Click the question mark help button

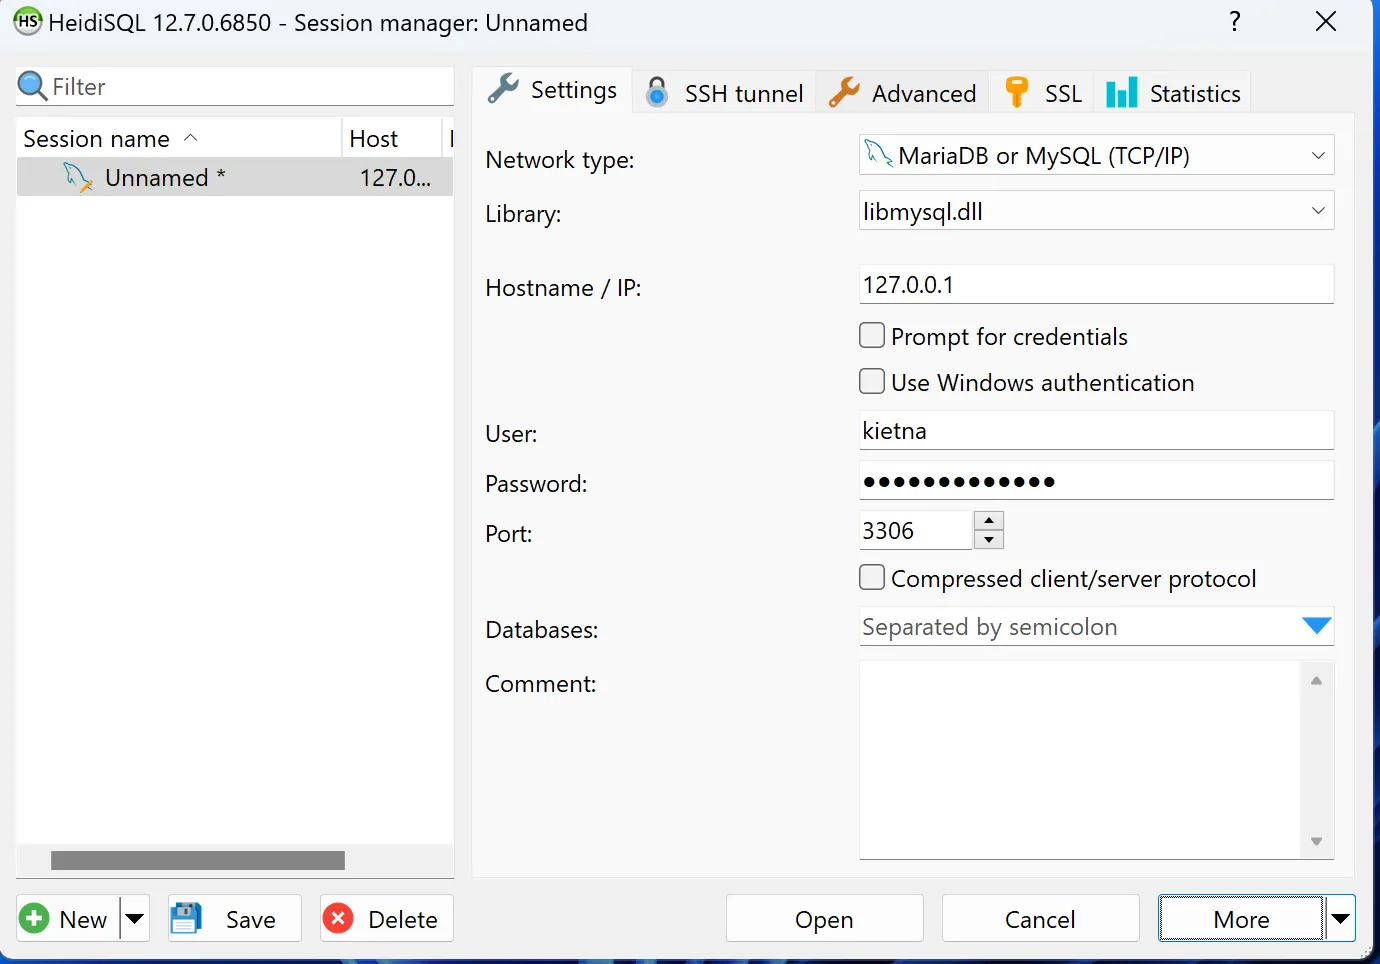(1235, 21)
